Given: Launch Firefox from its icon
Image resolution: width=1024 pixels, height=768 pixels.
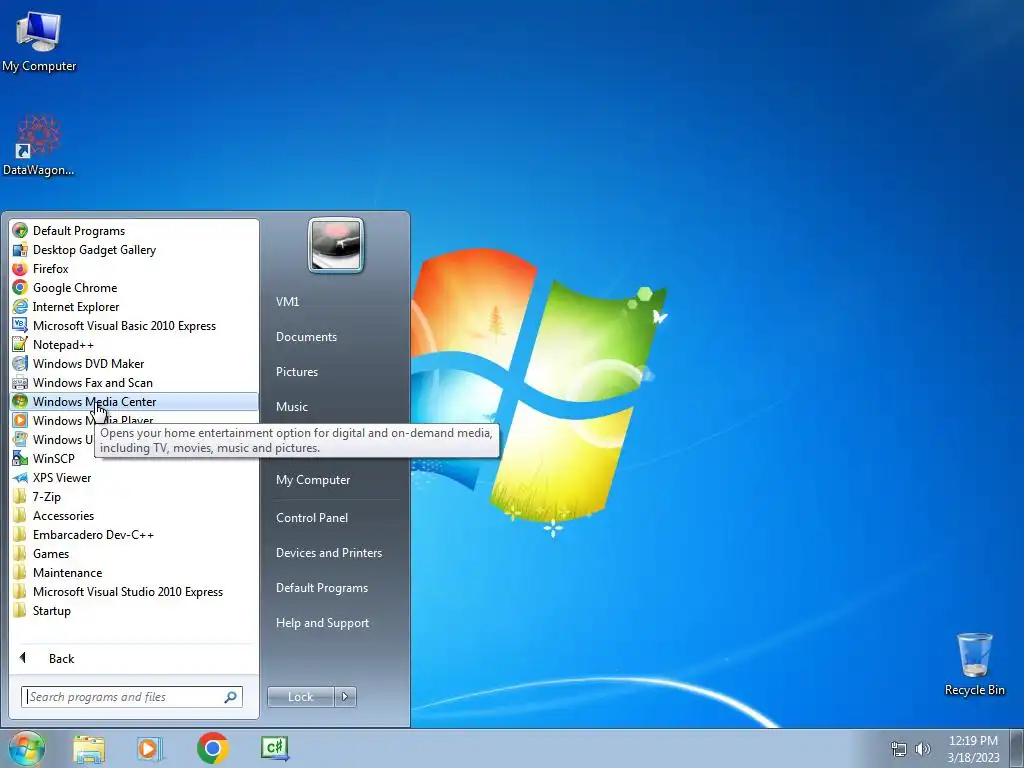Looking at the screenshot, I should (x=20, y=268).
